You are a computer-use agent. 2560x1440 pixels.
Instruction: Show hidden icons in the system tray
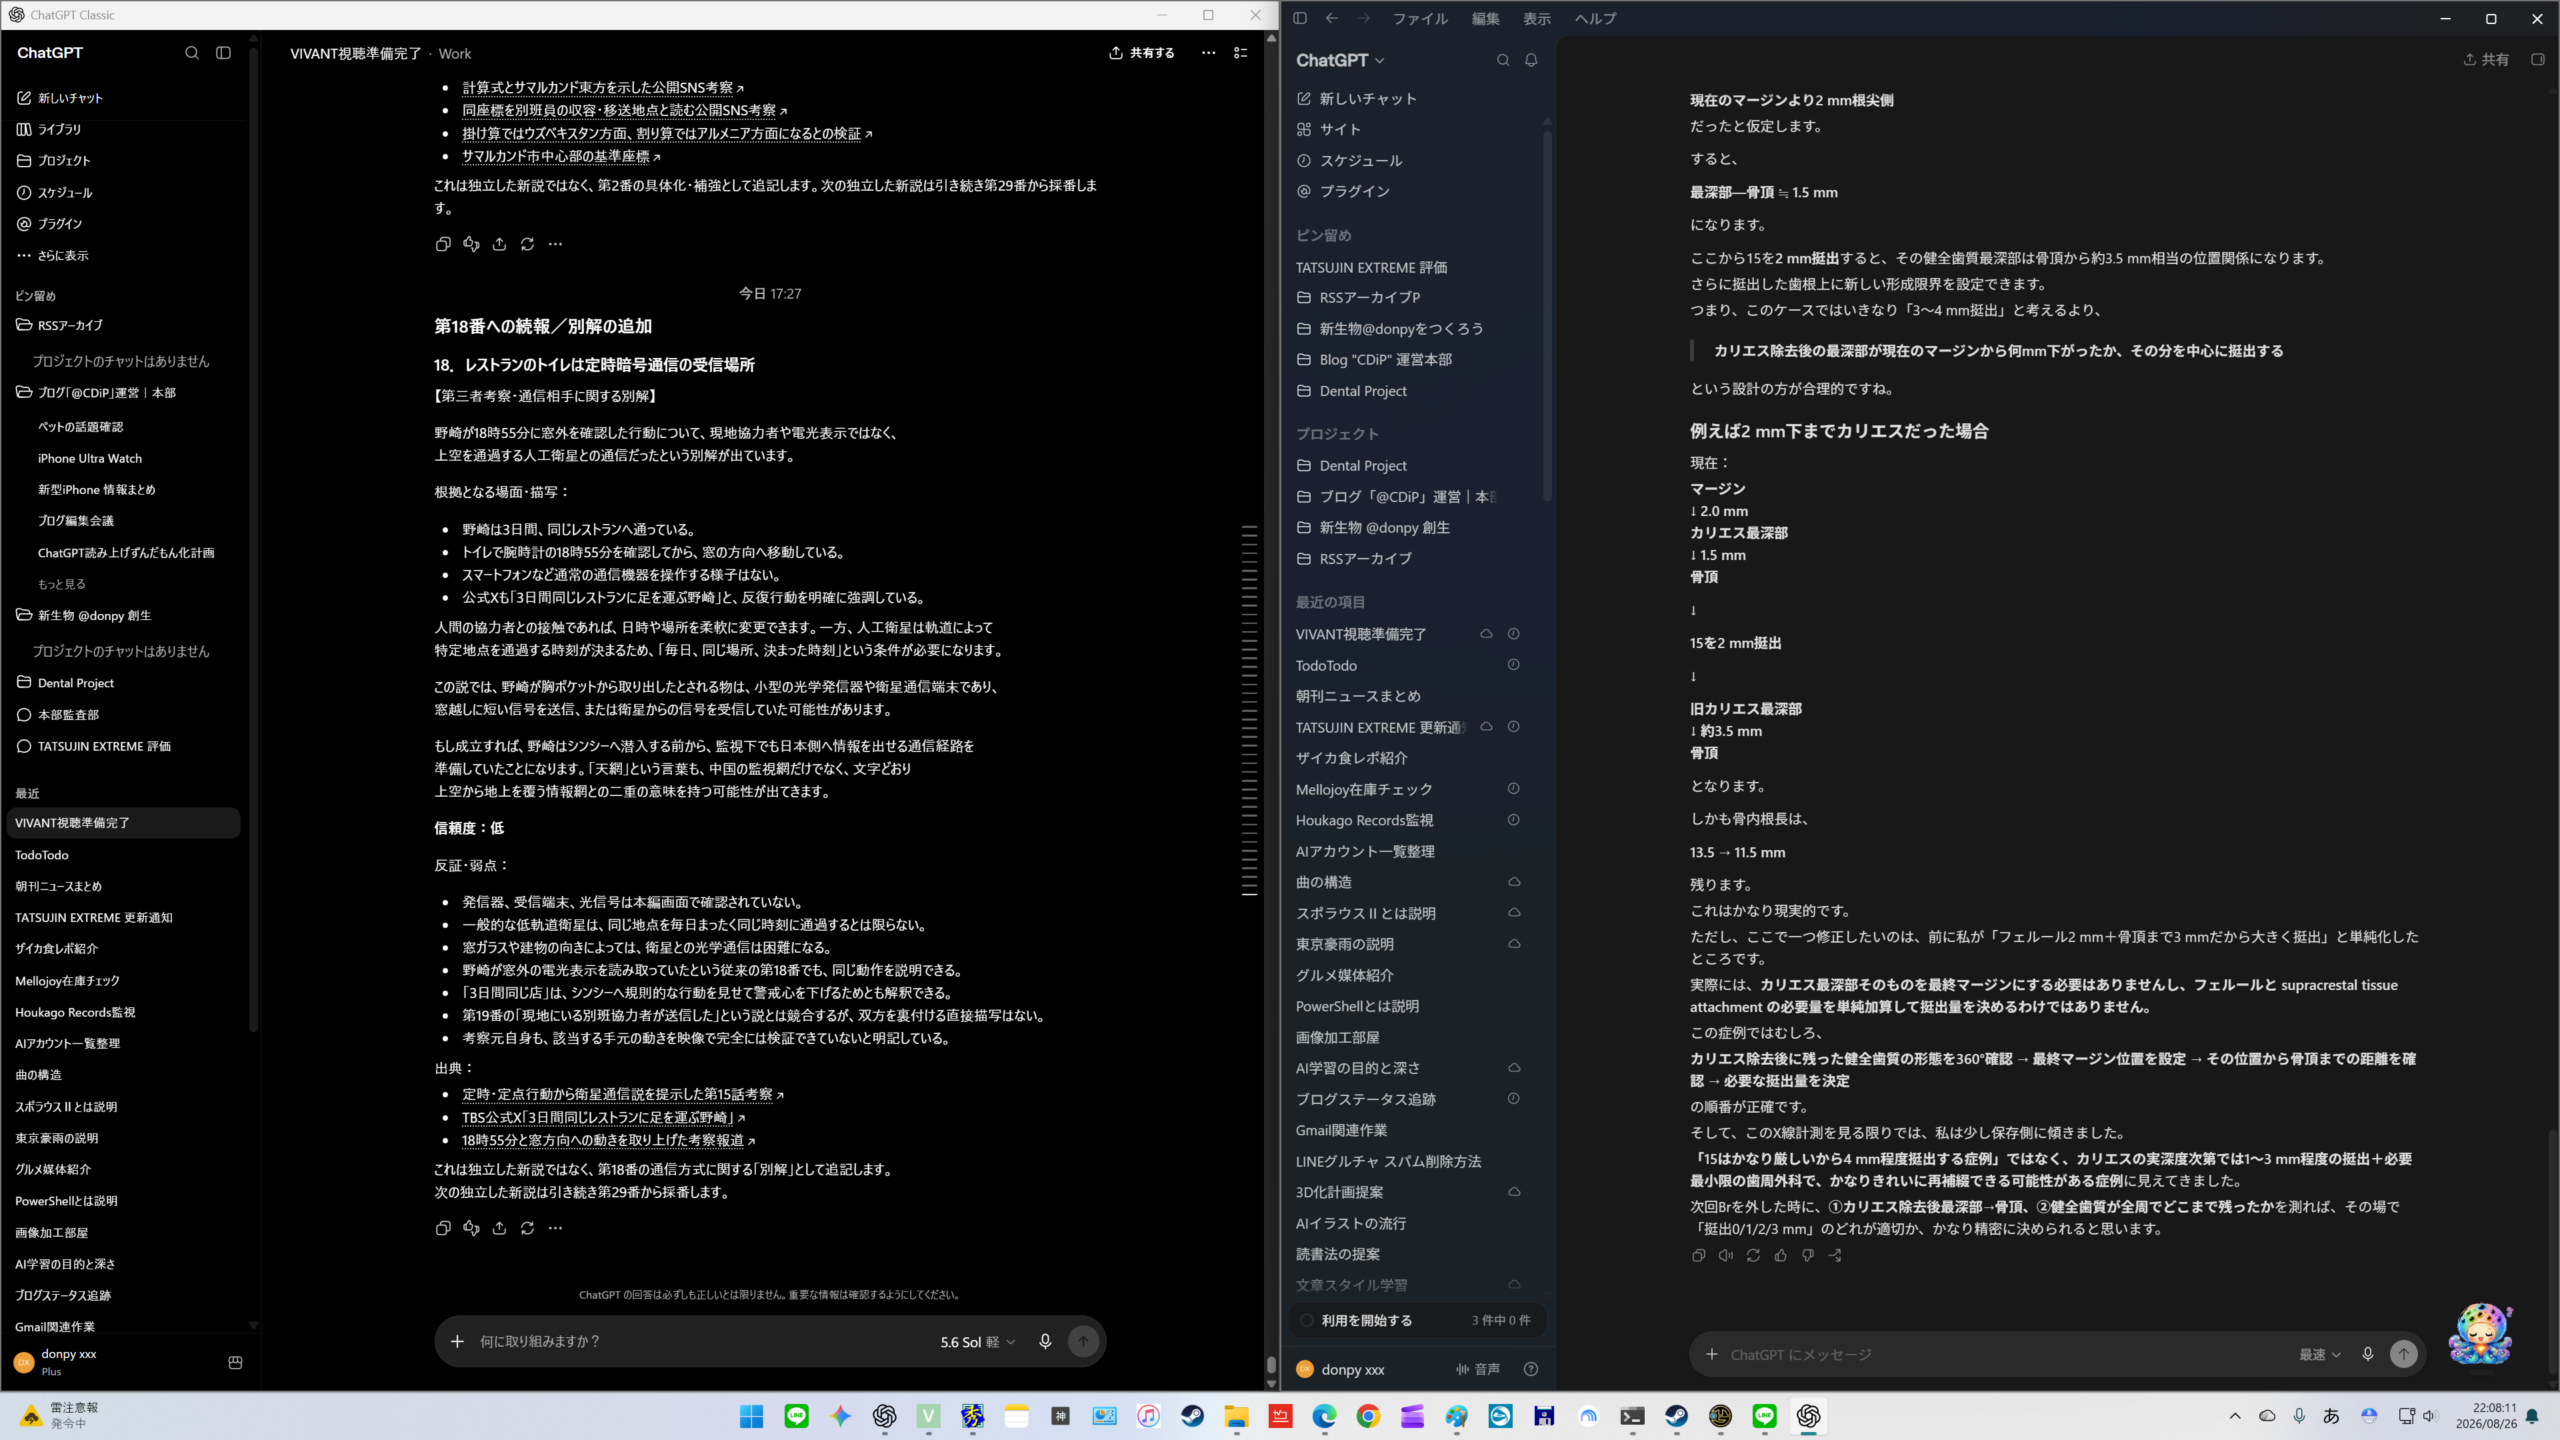coord(2235,1416)
